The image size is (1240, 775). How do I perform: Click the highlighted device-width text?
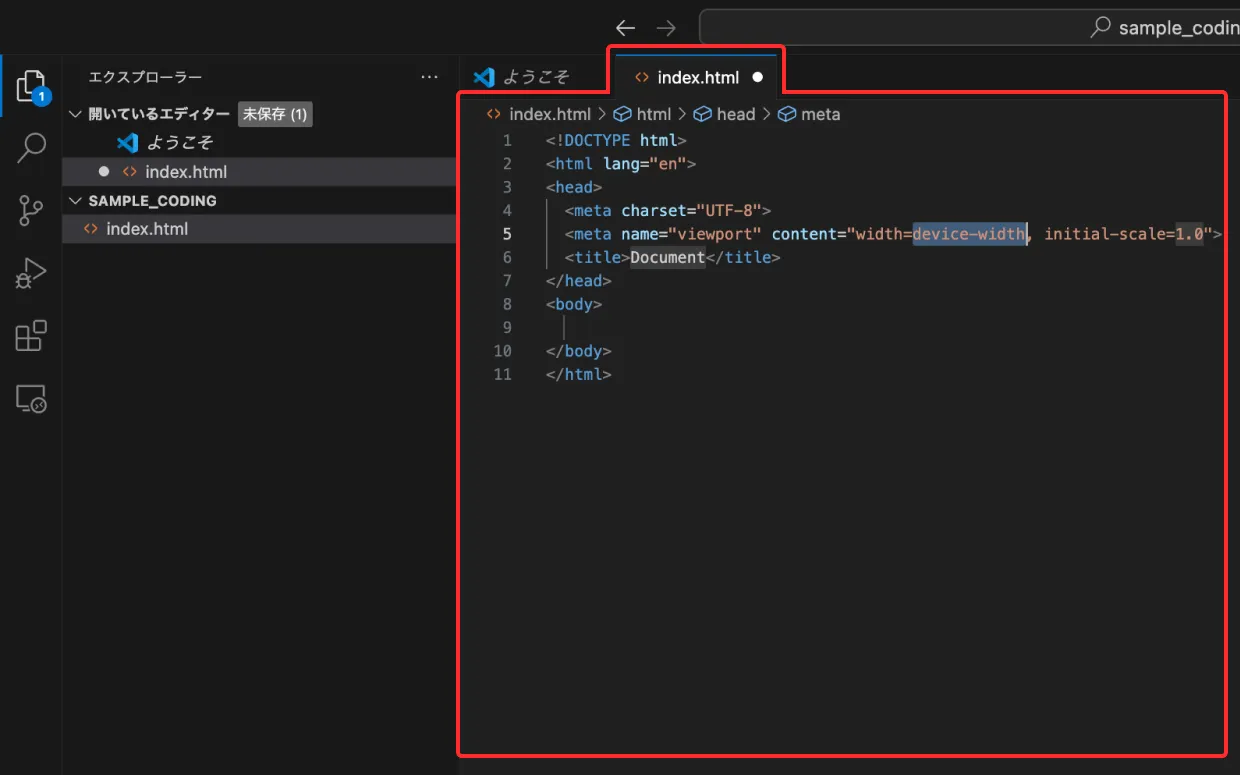969,234
